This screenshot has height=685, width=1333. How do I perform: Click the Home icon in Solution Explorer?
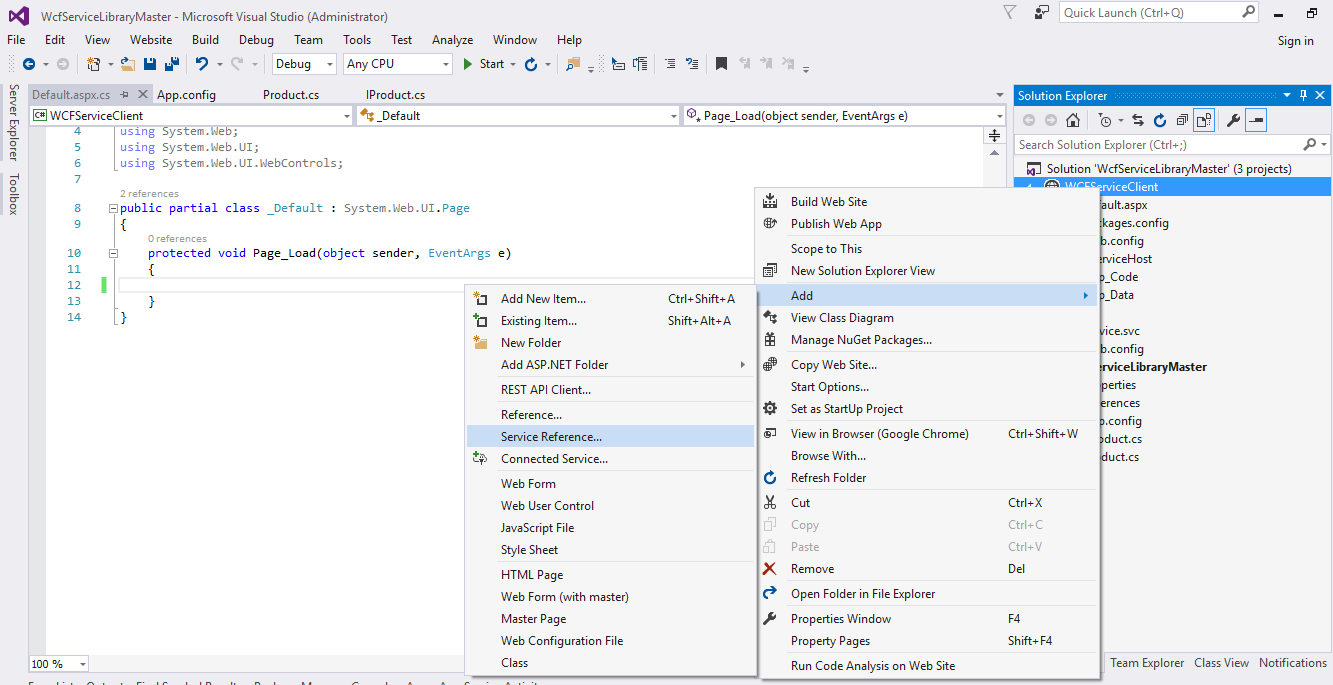coord(1073,121)
